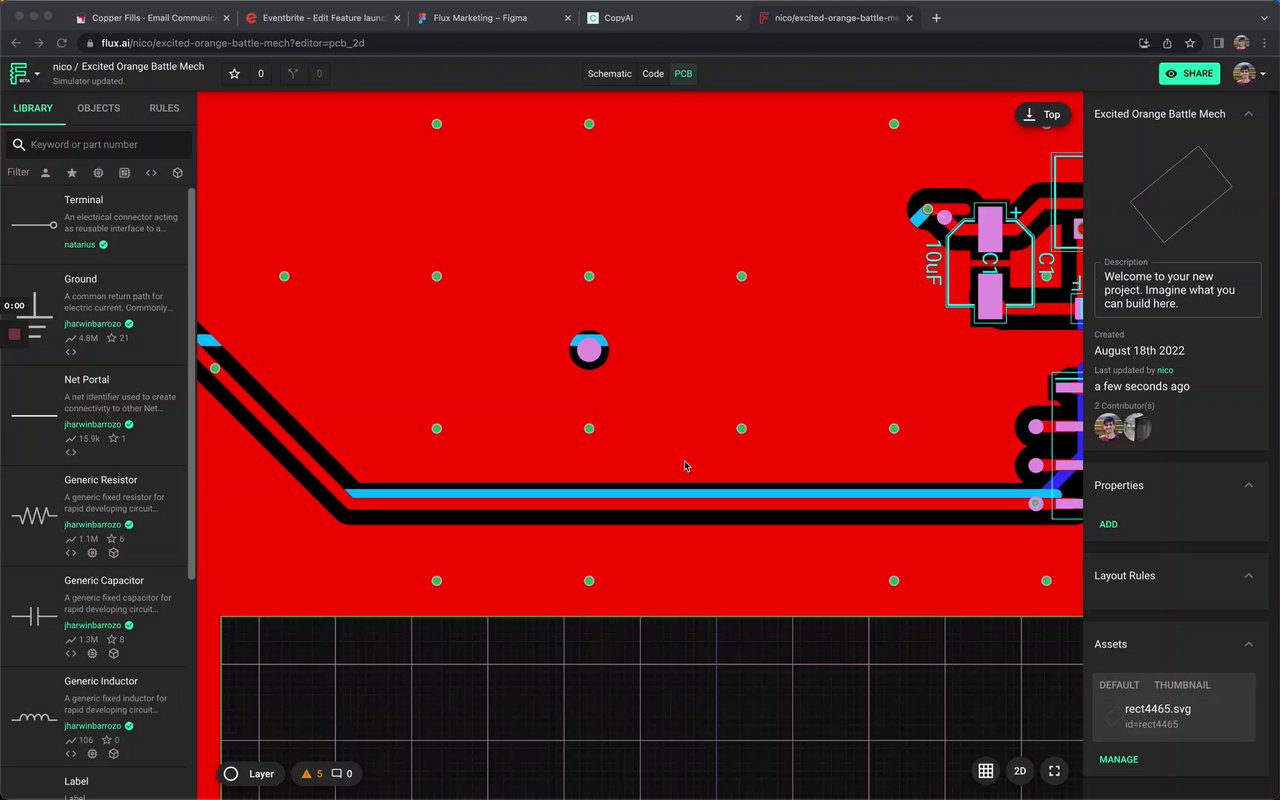
Task: Filter library by user-owned parts icon
Action: (45, 173)
